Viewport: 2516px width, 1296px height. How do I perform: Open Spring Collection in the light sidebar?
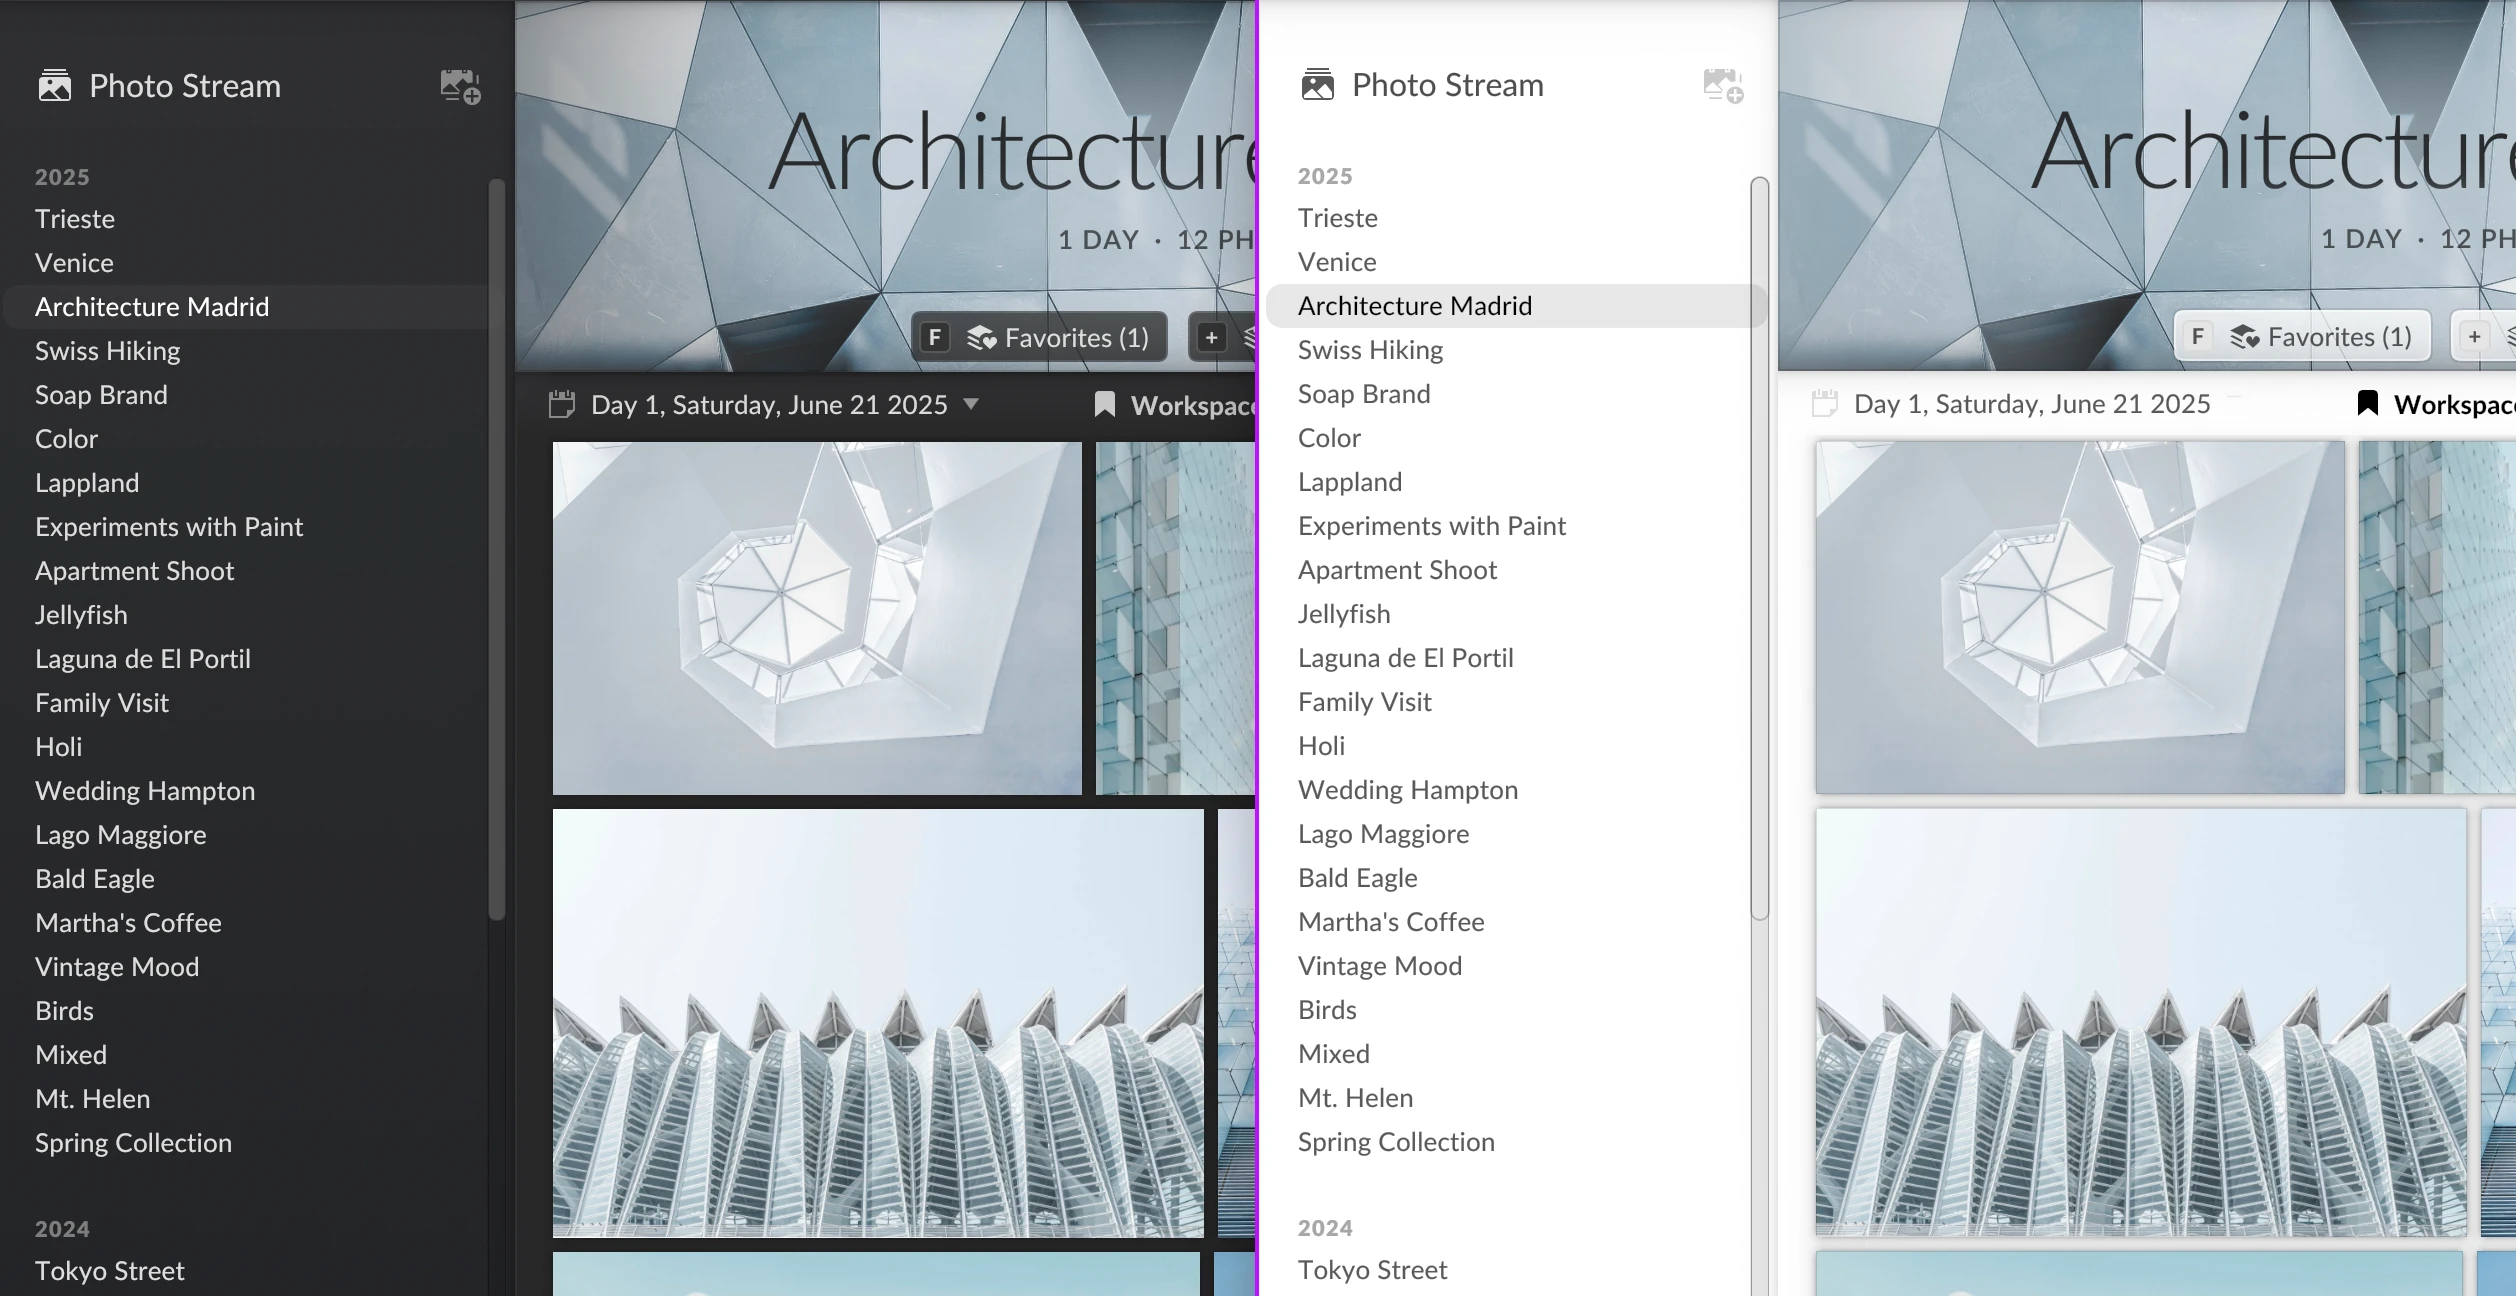[1396, 1142]
